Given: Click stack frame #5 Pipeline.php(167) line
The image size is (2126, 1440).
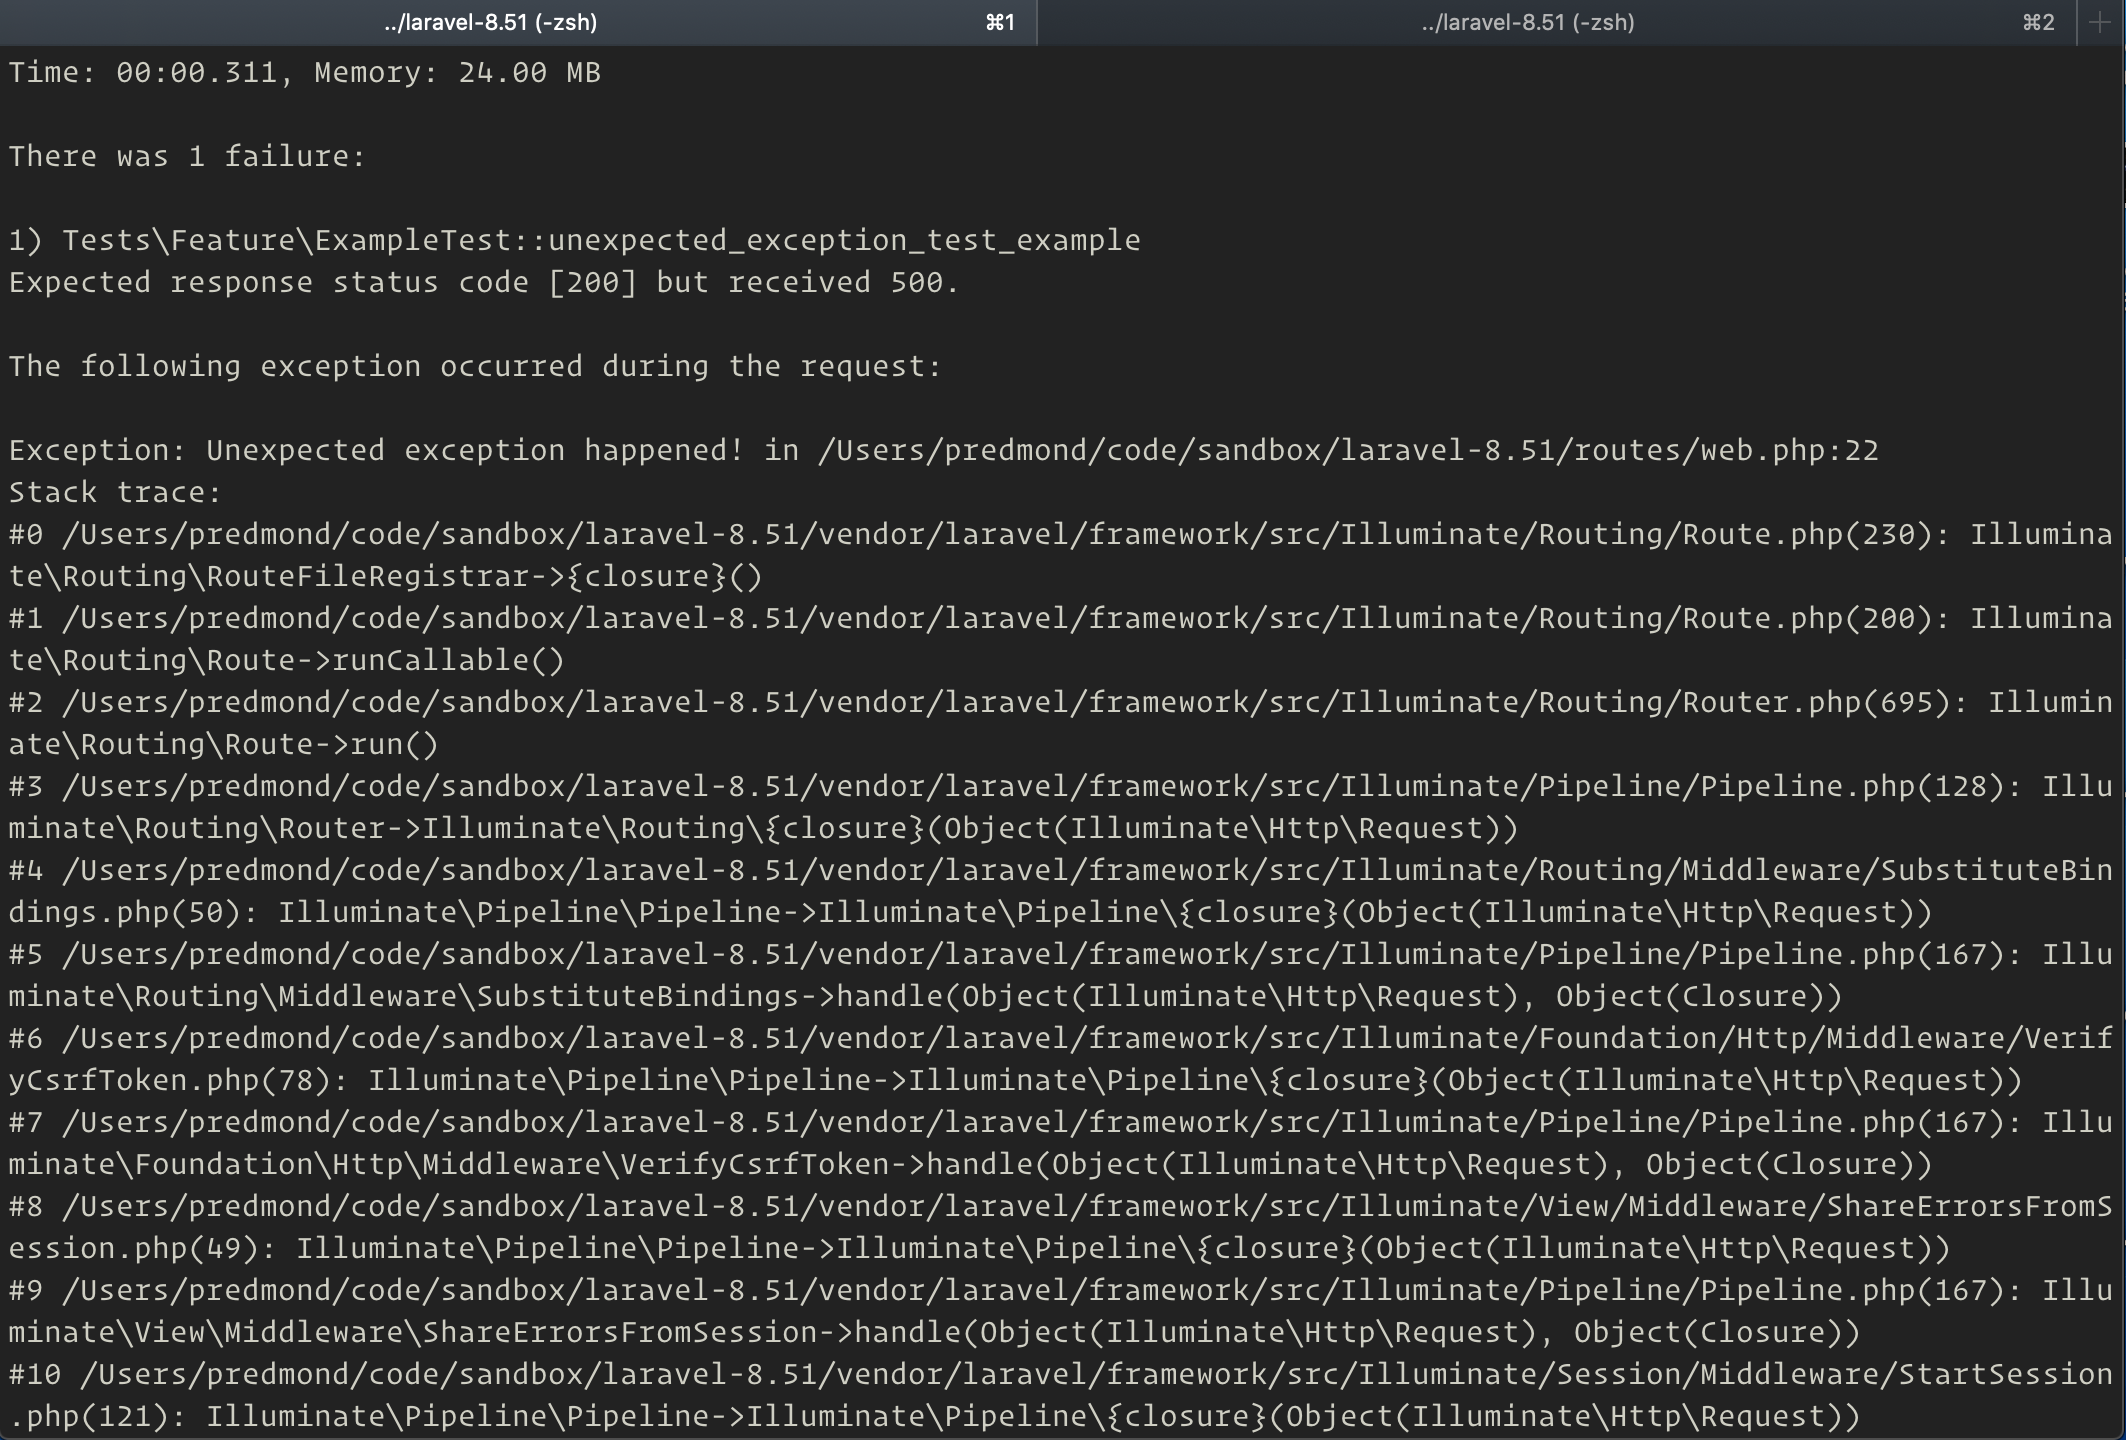Looking at the screenshot, I should coord(1061,955).
